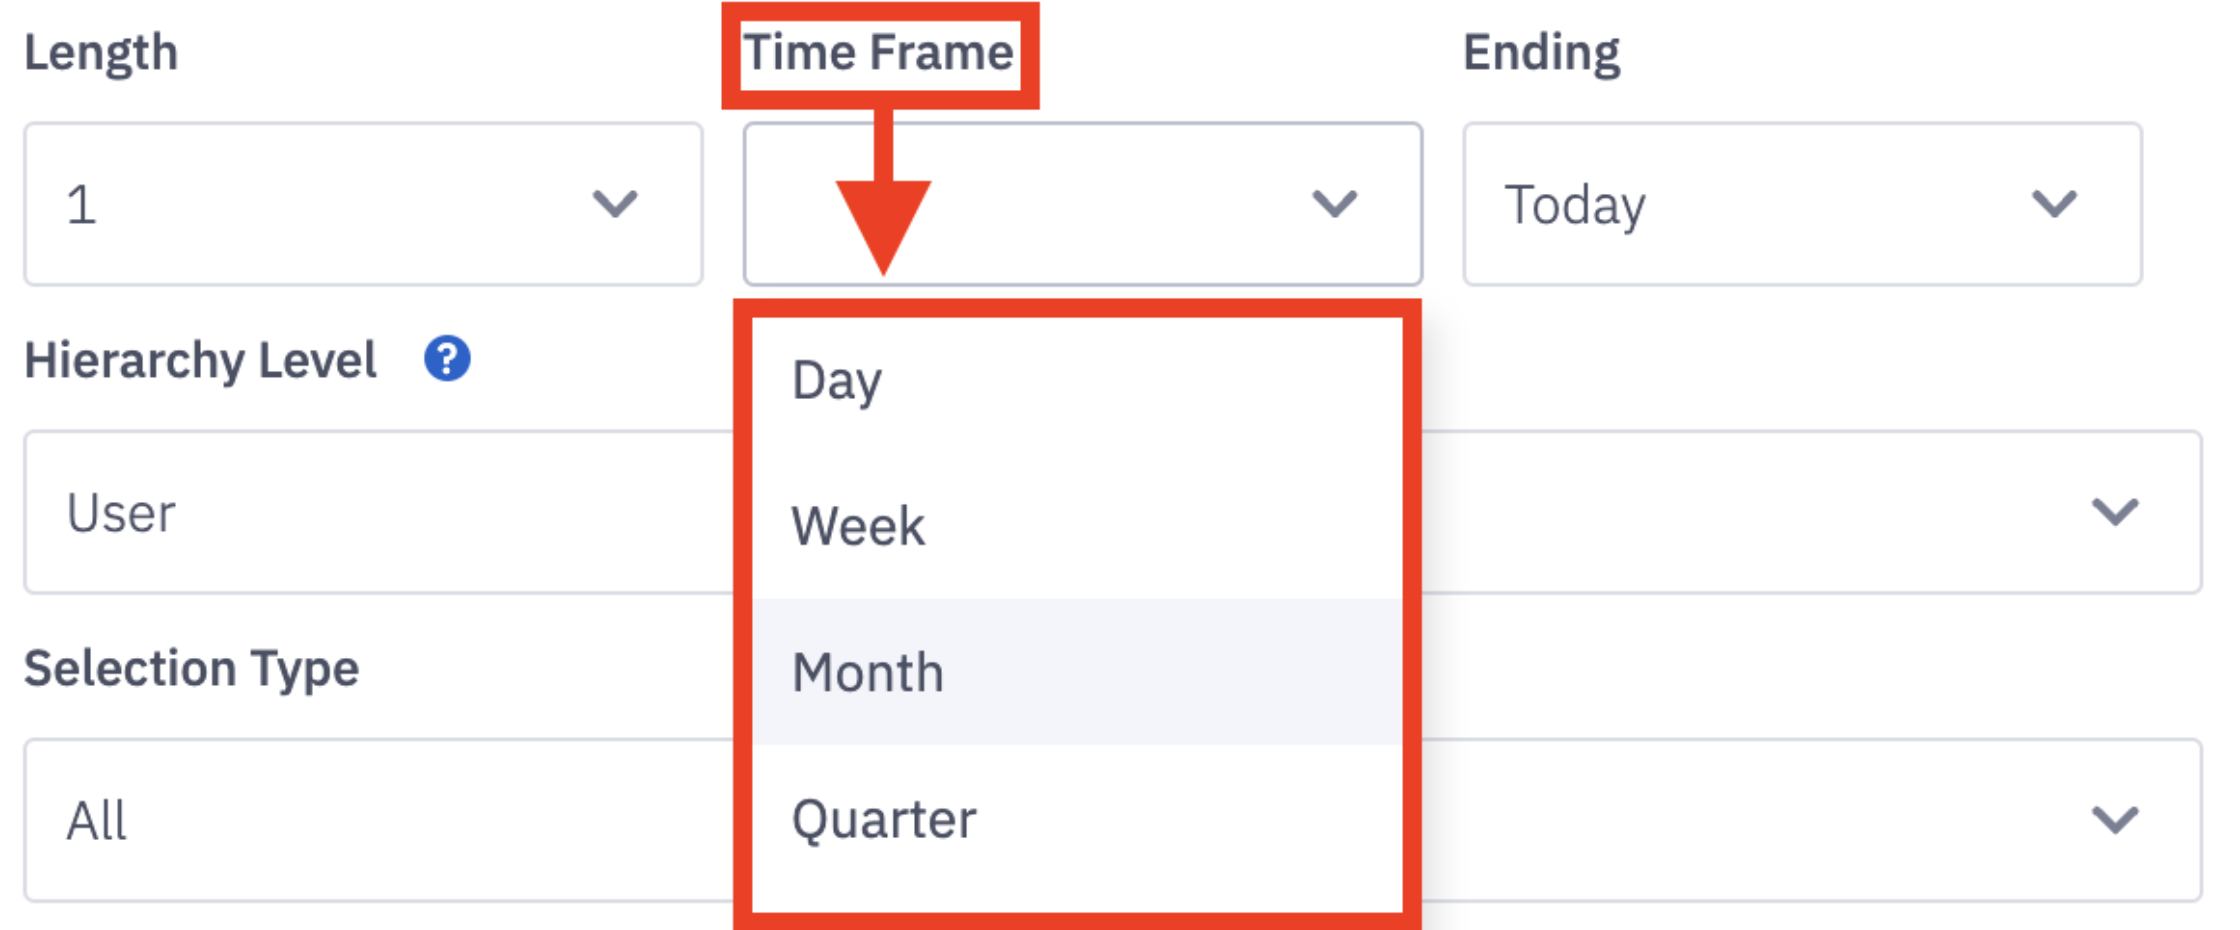Collapse the open Time Frame dropdown field

(1083, 204)
